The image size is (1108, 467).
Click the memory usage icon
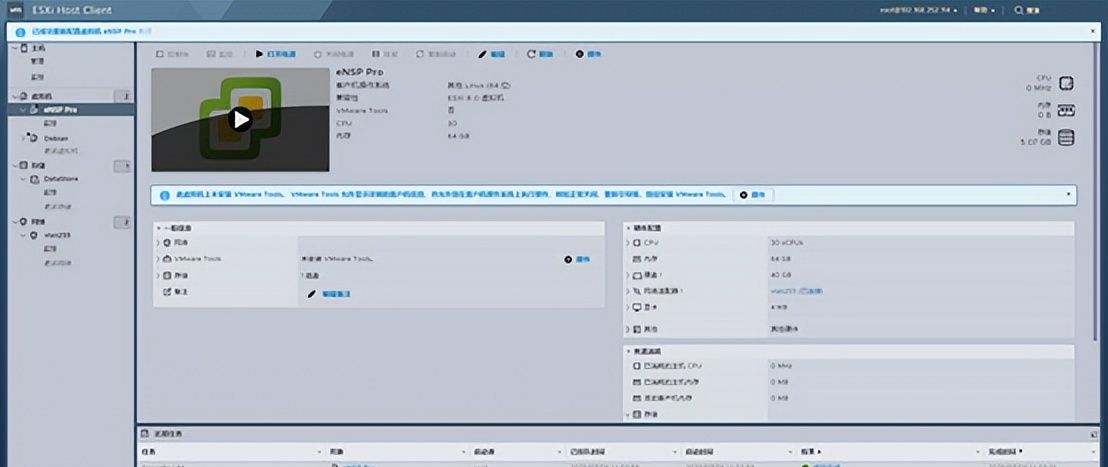click(x=1066, y=110)
